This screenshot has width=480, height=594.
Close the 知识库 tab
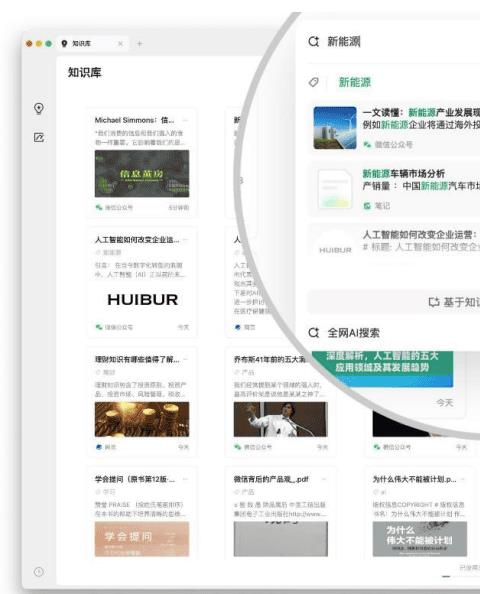tap(120, 44)
